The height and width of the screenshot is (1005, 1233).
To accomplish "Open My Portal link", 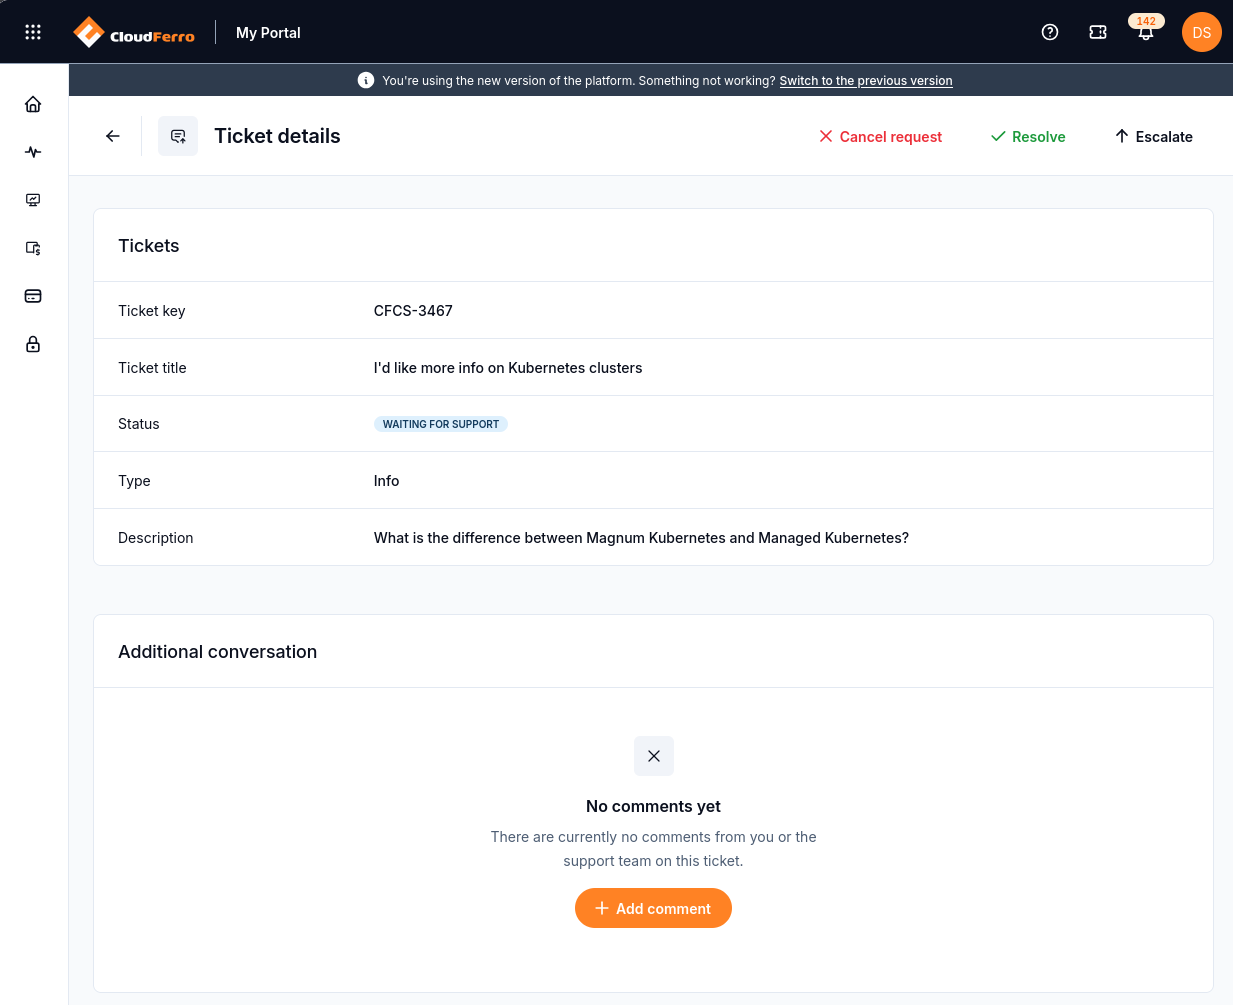I will tap(268, 33).
